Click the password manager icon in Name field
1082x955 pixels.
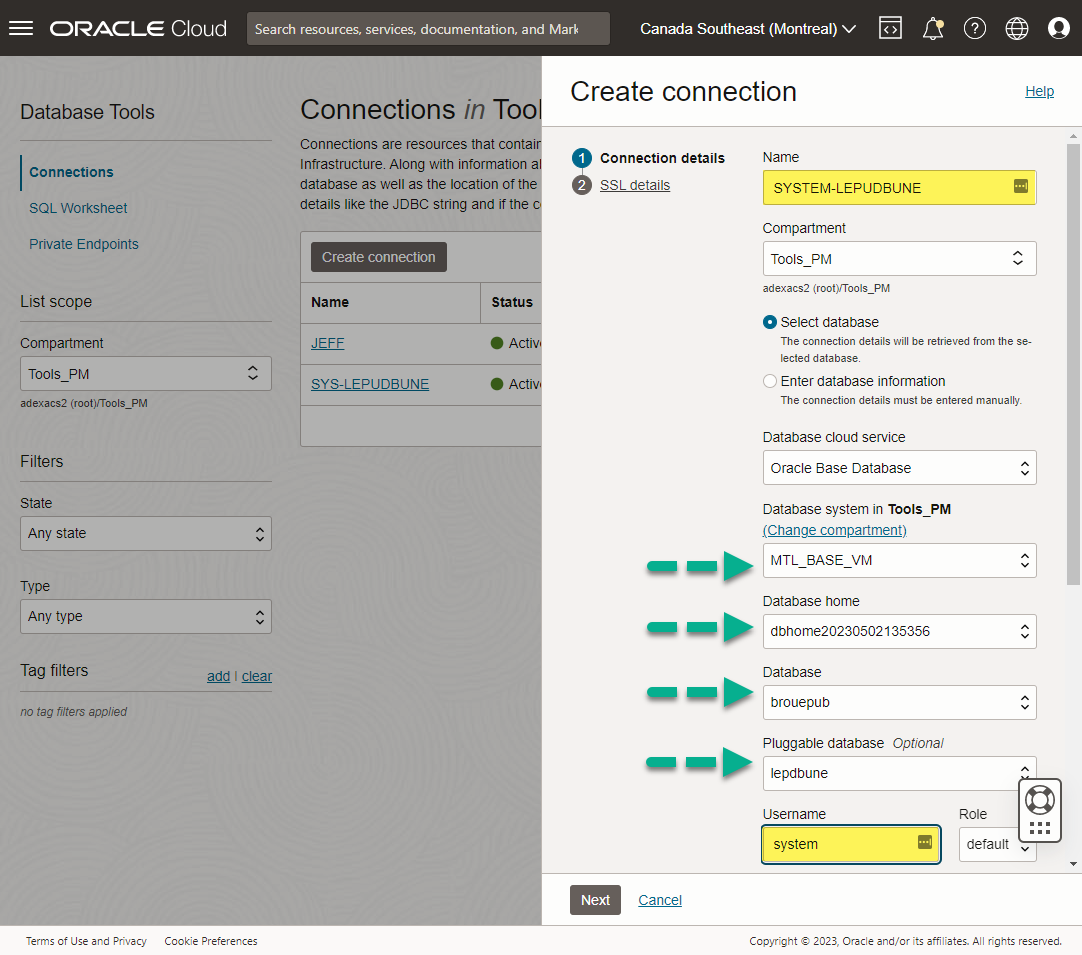pyautogui.click(x=1021, y=186)
